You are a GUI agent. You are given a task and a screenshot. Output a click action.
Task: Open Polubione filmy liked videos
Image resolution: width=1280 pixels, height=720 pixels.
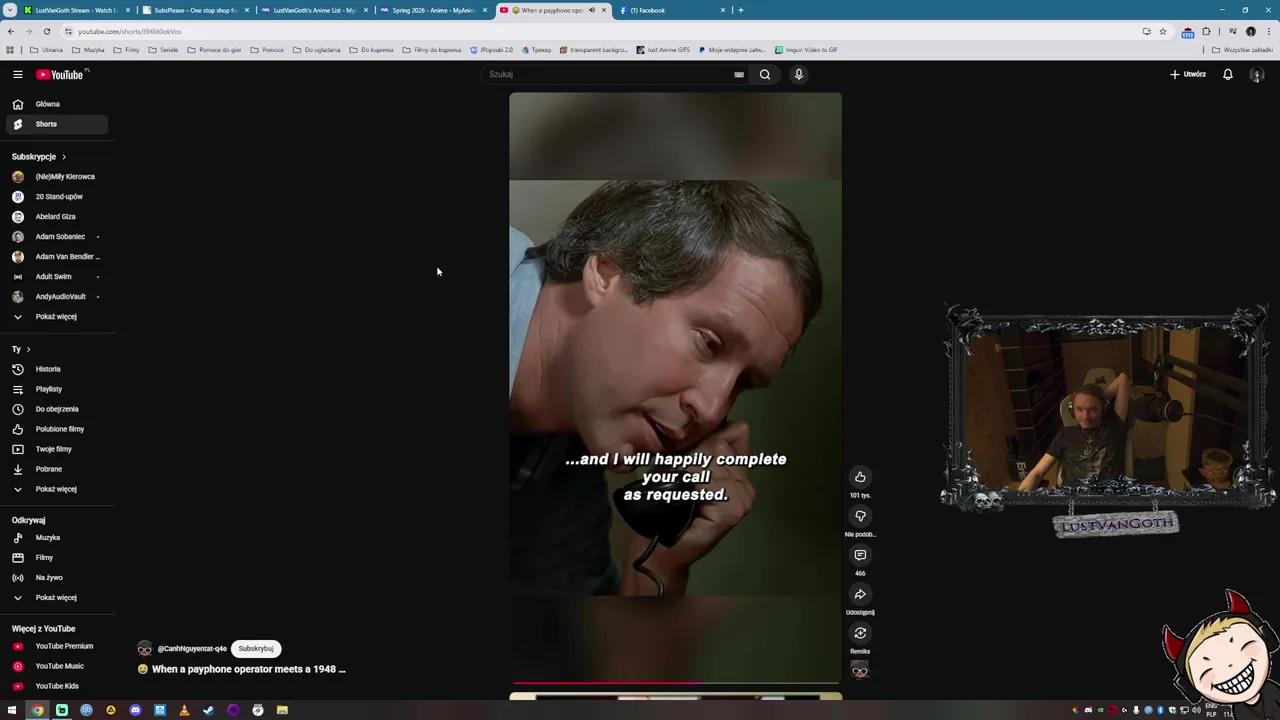pyautogui.click(x=55, y=429)
